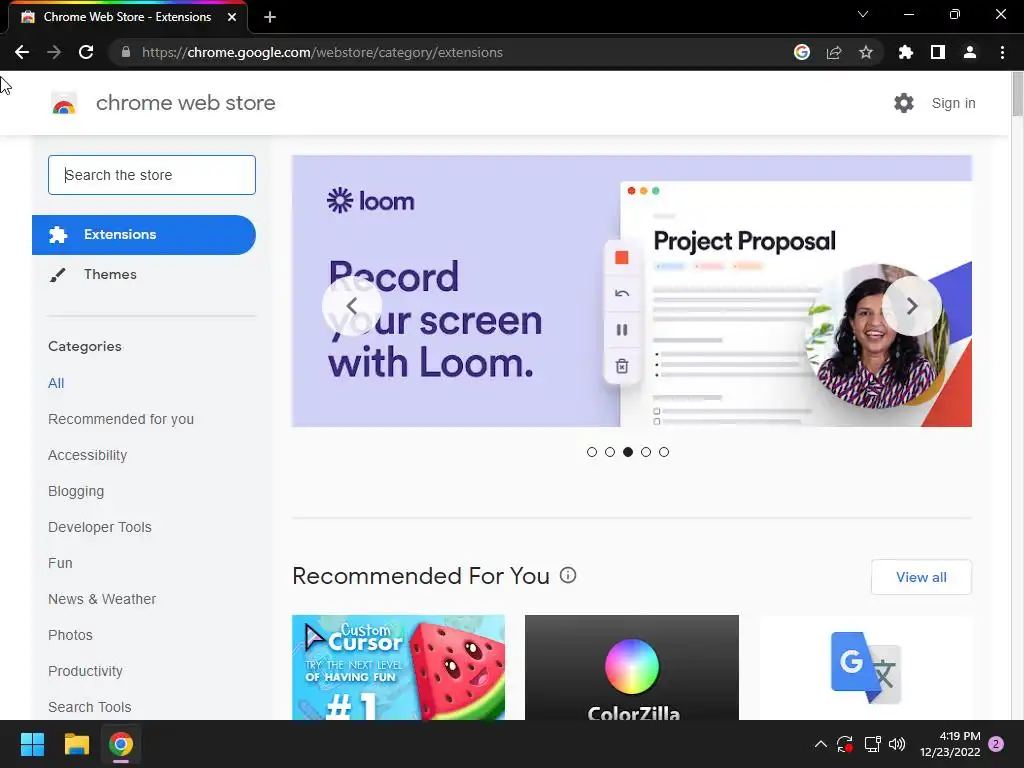Viewport: 1024px width, 768px height.
Task: Open web store settings gear
Action: (x=904, y=103)
